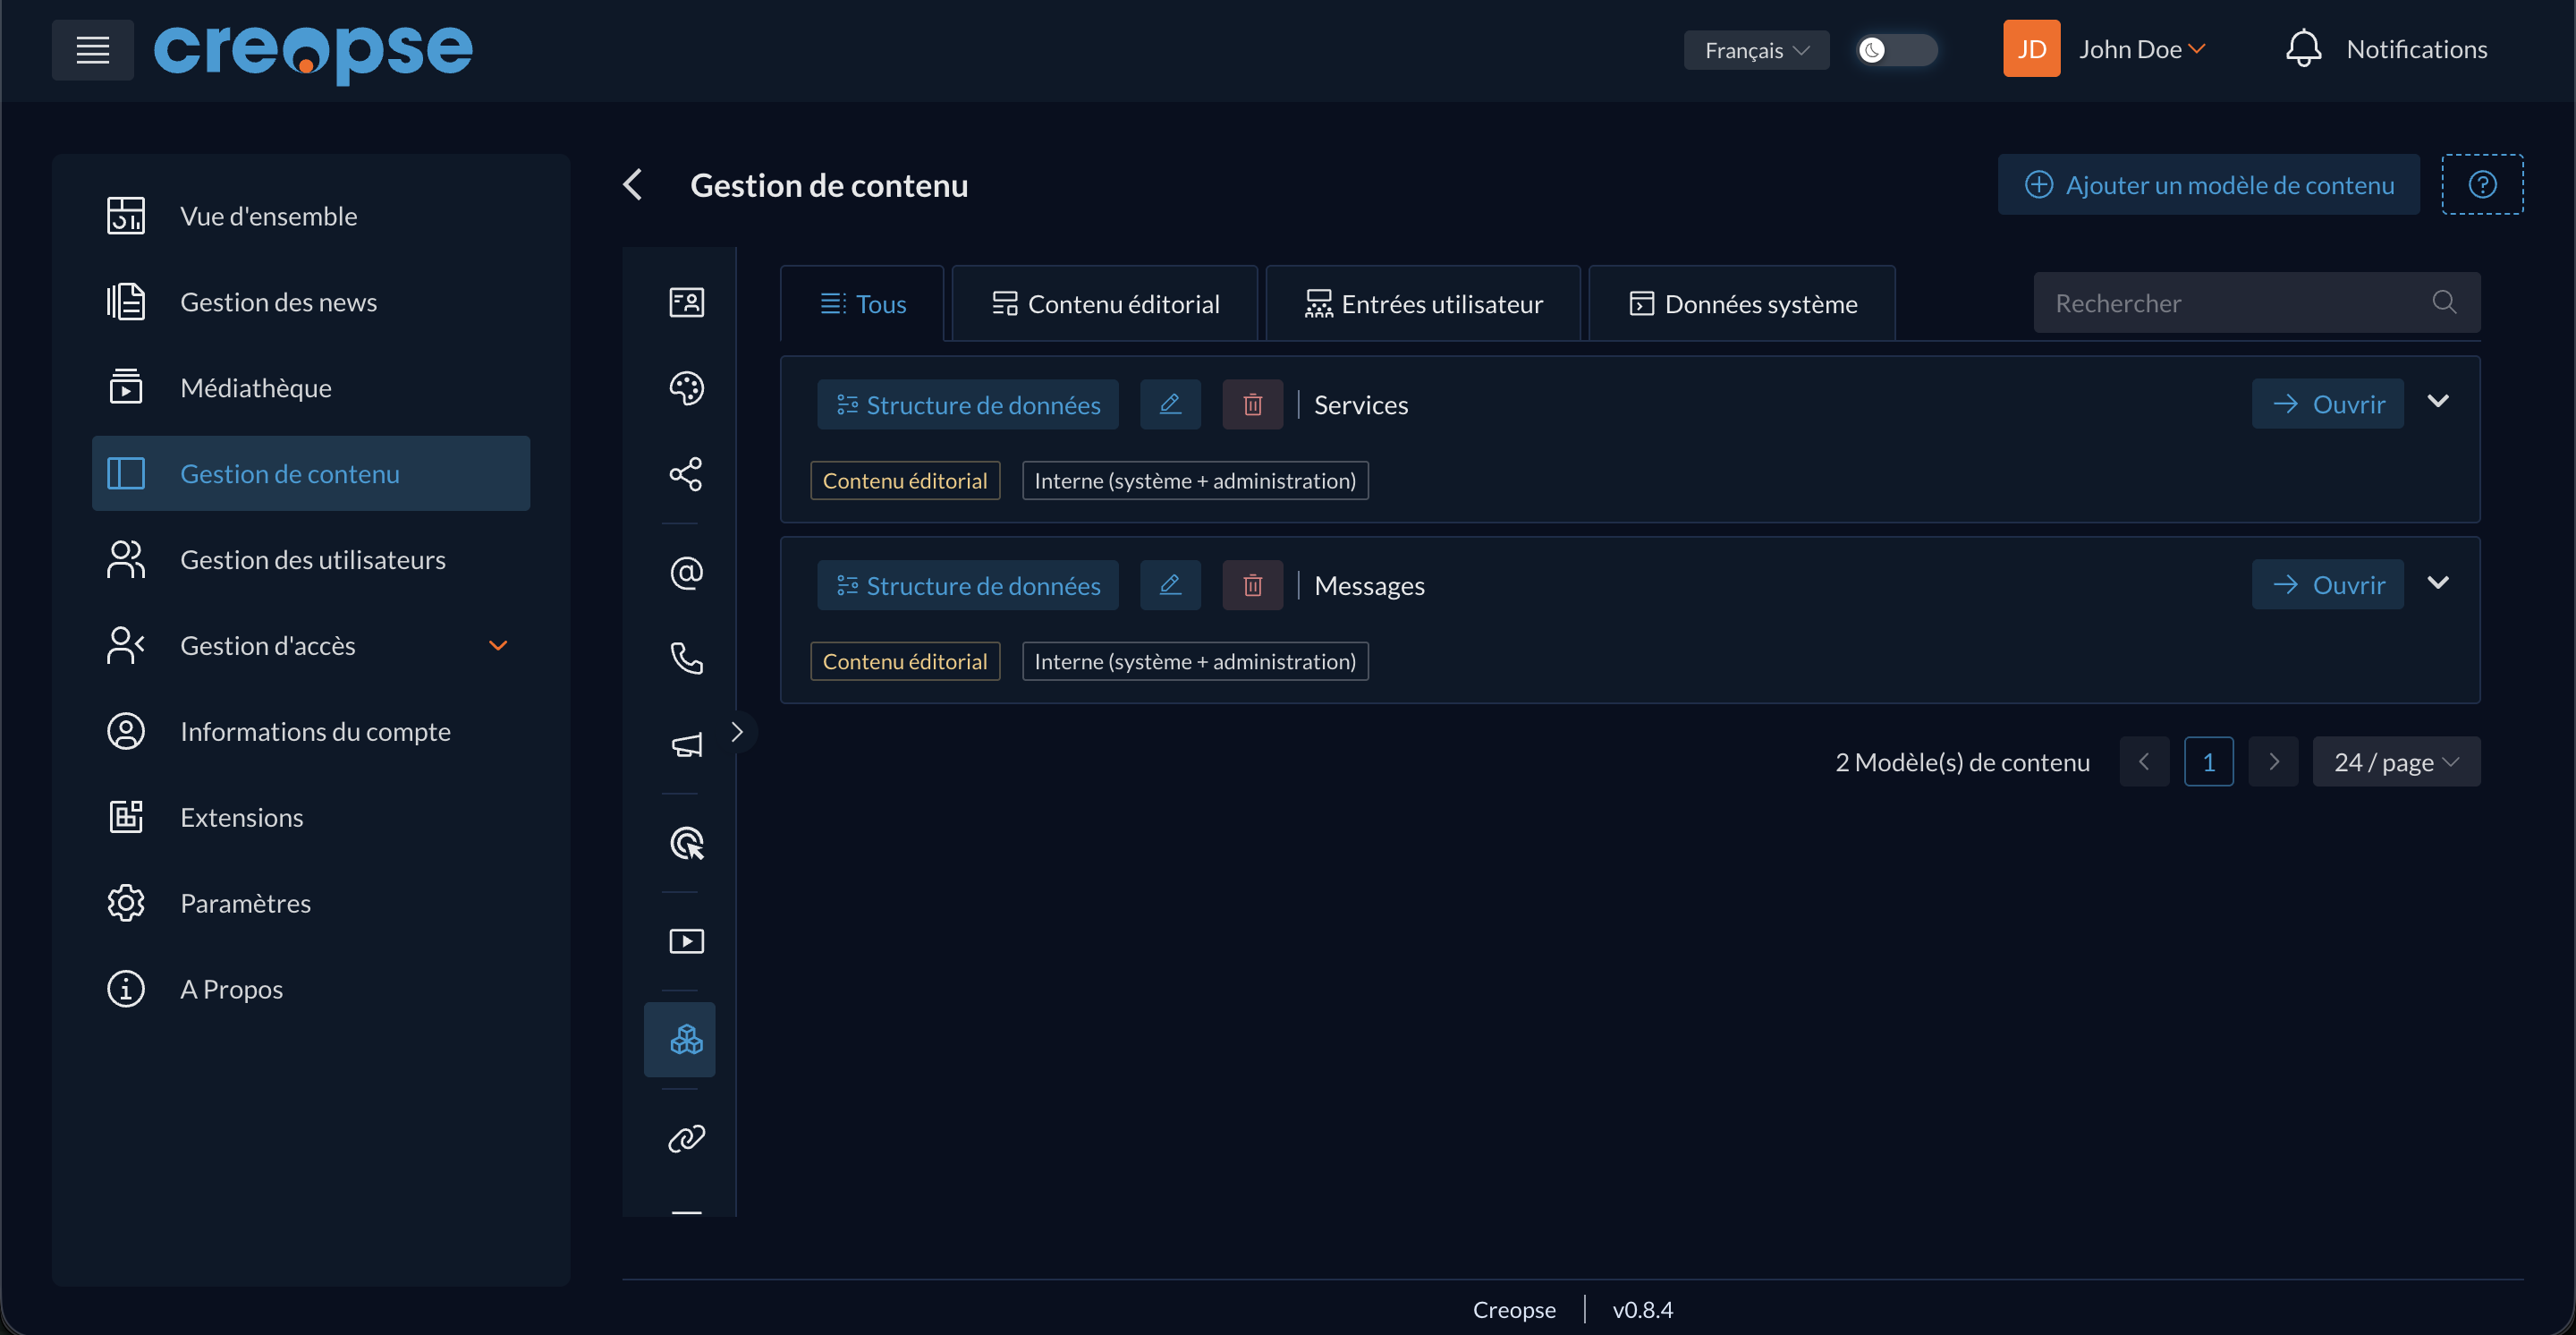Open the 24 / page size dropdown
This screenshot has height=1335, width=2576.
[x=2396, y=763]
